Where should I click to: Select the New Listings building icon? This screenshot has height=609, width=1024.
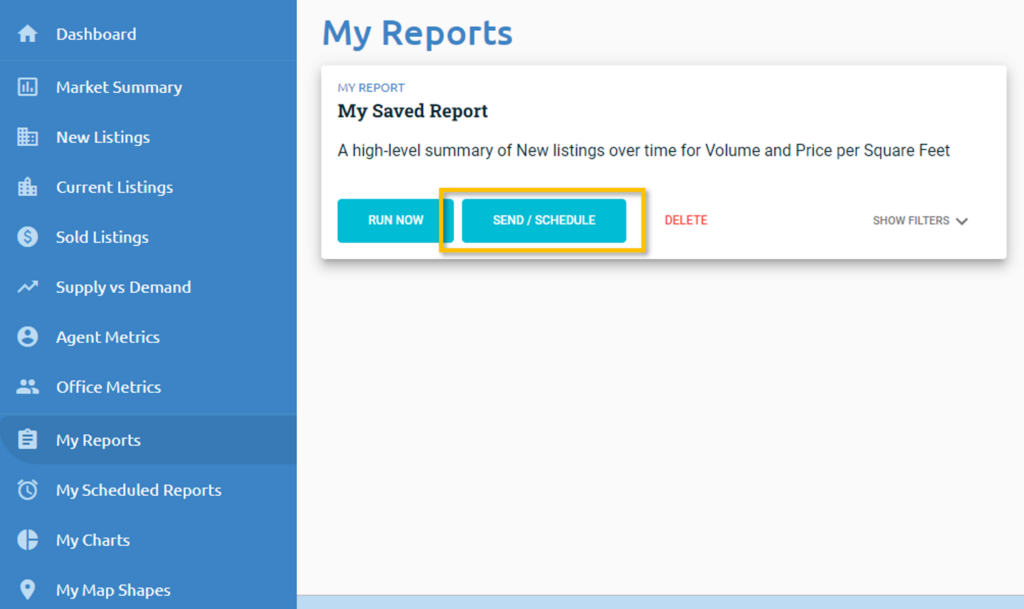pos(28,137)
